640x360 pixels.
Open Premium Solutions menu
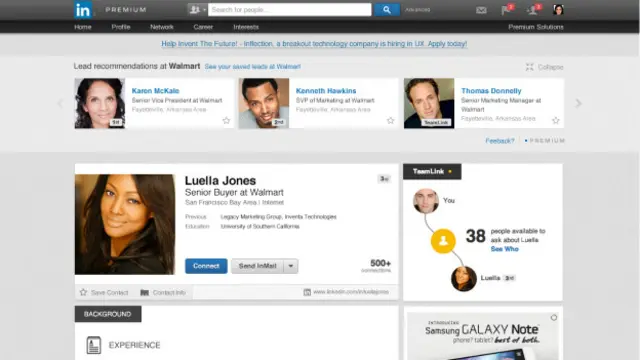[536, 27]
